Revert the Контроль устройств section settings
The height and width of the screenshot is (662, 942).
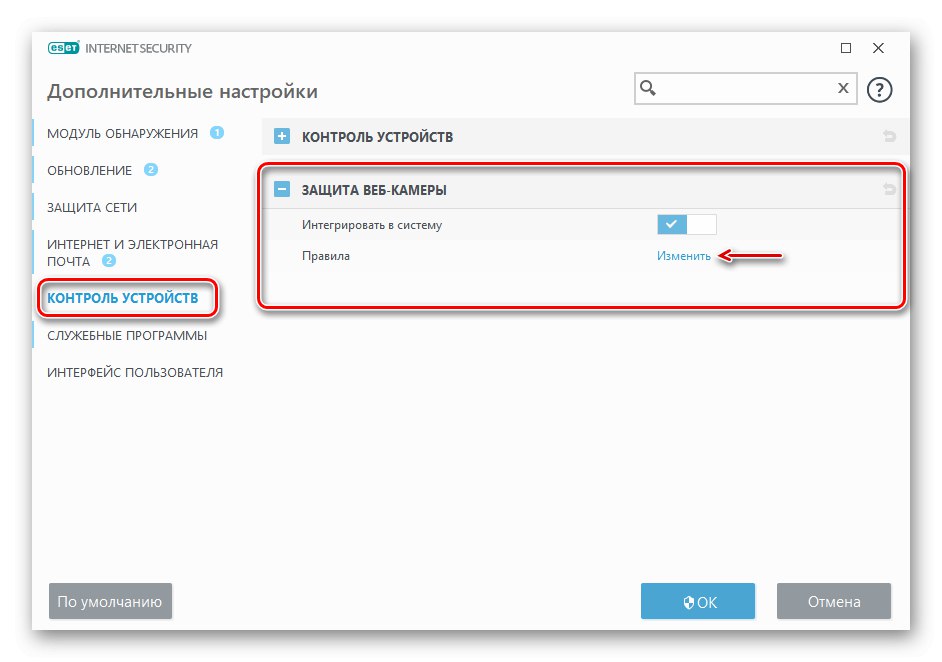point(889,137)
